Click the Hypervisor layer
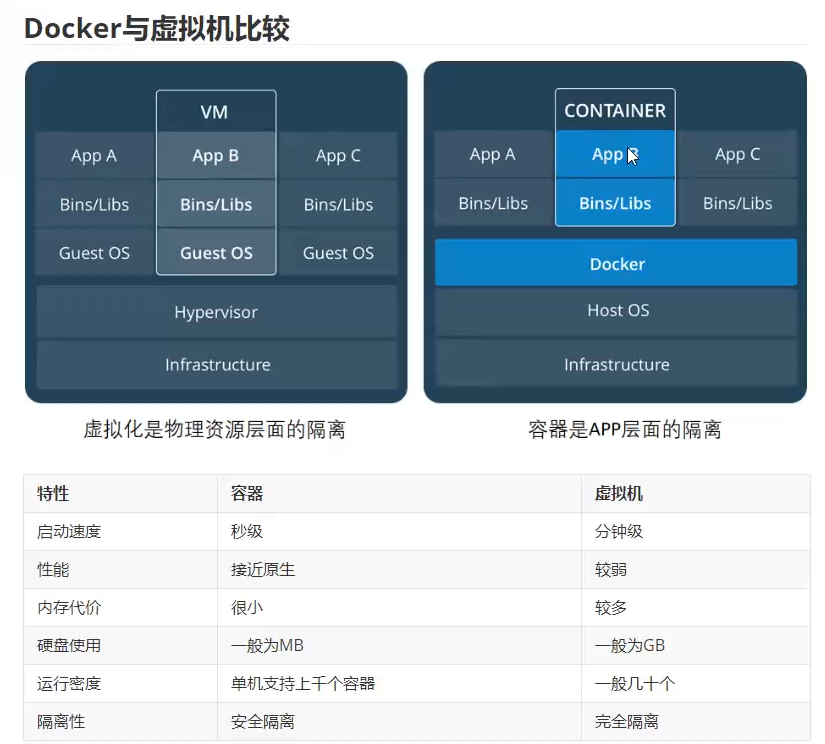The image size is (825, 744). point(217,312)
